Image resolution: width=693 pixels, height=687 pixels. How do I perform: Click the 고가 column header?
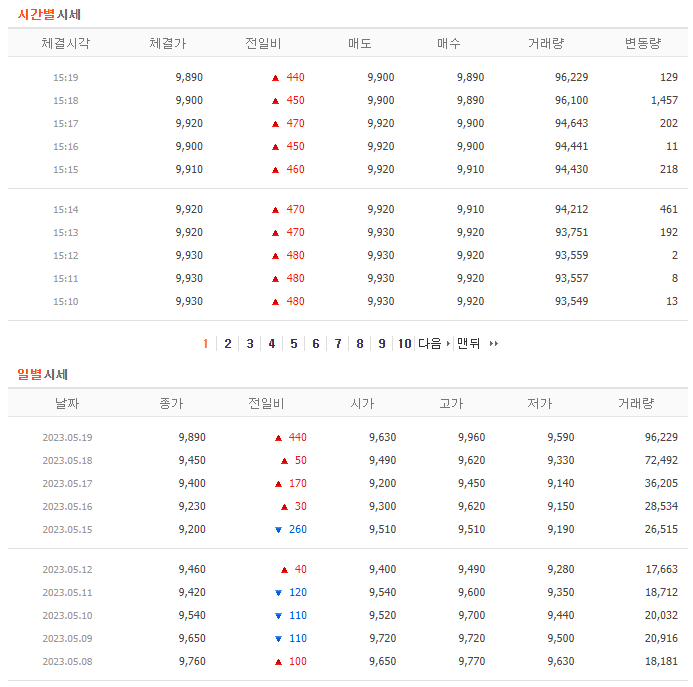point(451,403)
